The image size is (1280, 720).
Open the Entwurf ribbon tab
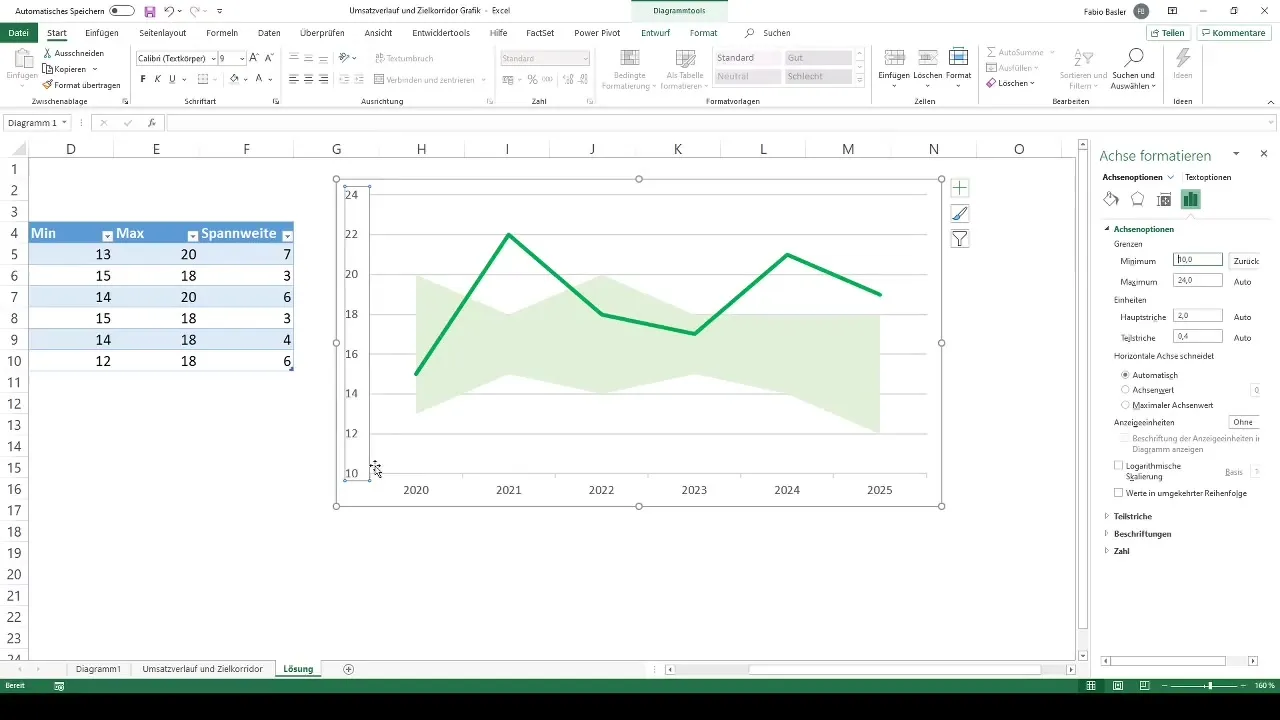(655, 33)
